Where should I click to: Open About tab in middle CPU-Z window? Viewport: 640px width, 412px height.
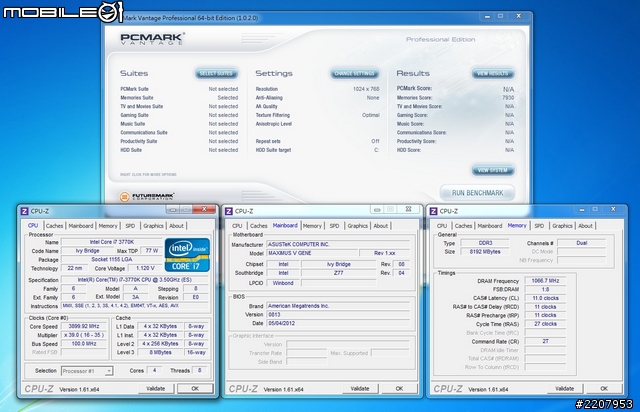pos(381,226)
